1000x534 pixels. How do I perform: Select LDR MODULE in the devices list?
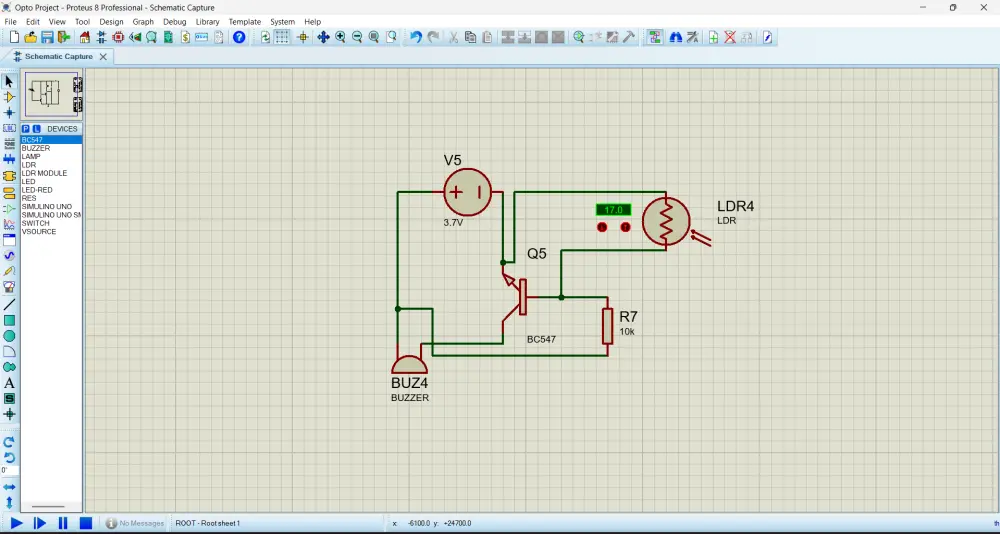51,173
